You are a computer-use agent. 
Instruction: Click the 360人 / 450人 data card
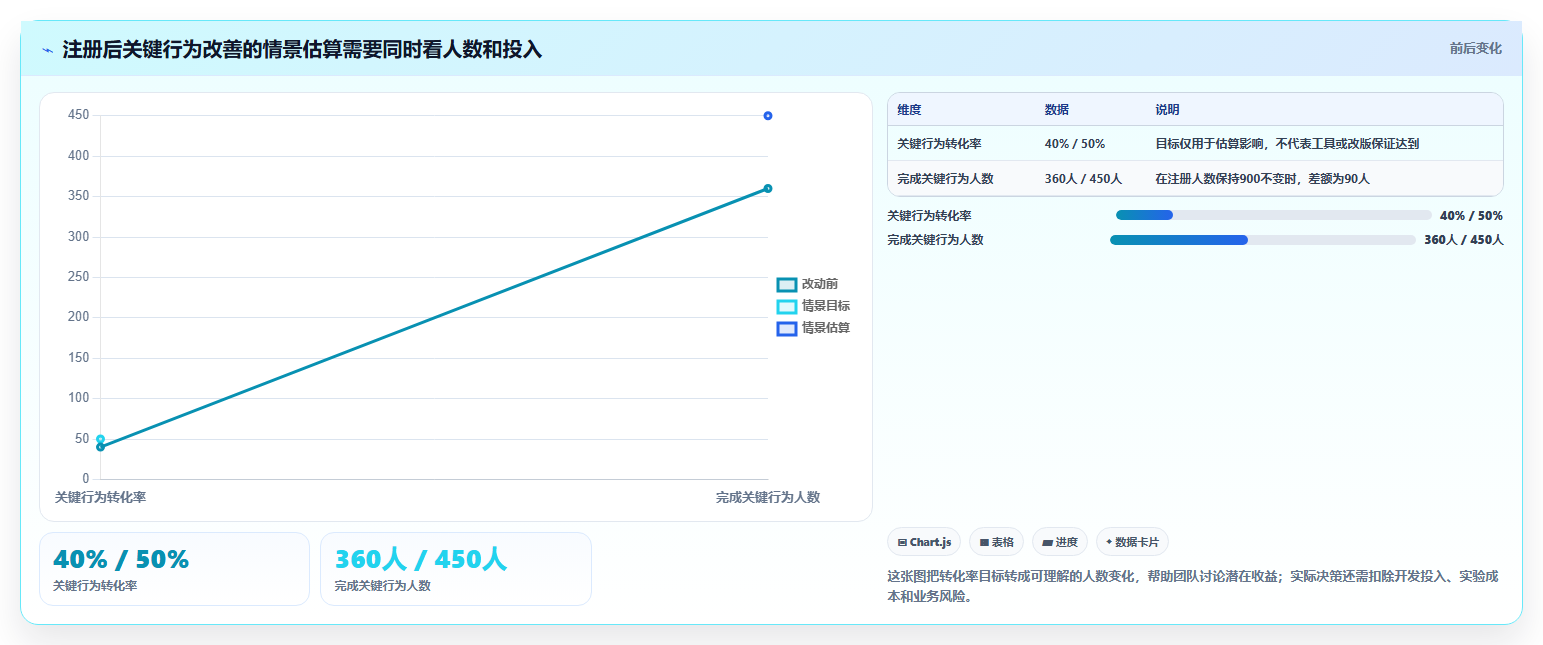[x=456, y=569]
